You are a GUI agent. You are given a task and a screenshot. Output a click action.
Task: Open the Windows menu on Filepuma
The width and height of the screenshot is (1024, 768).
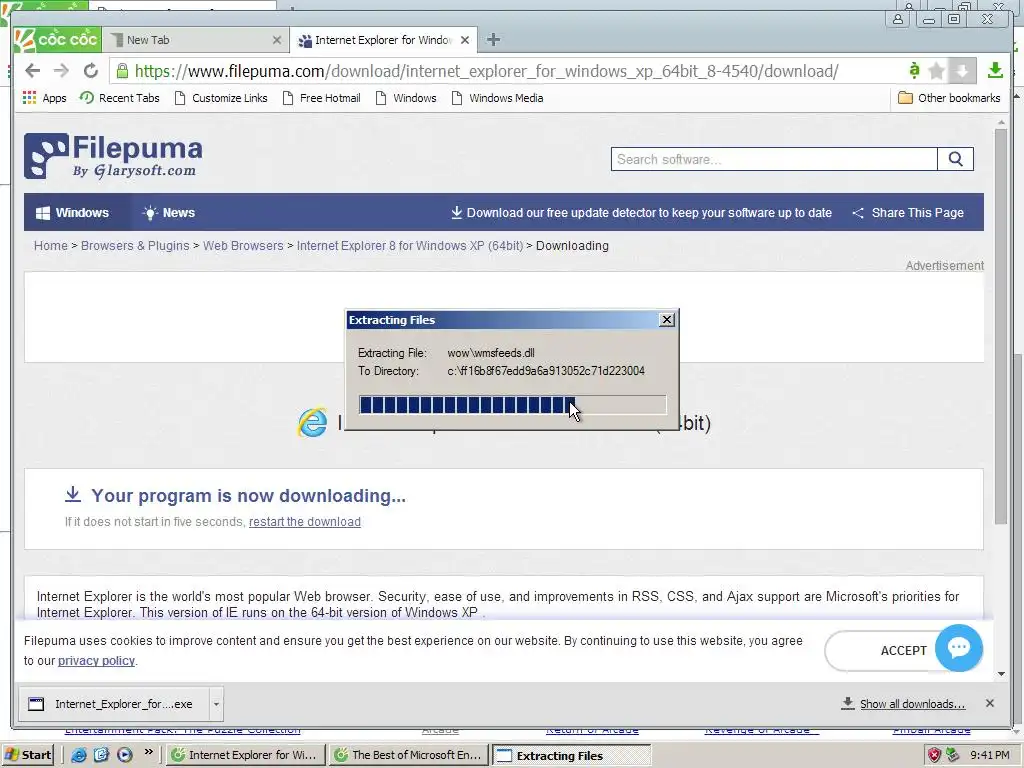[72, 213]
